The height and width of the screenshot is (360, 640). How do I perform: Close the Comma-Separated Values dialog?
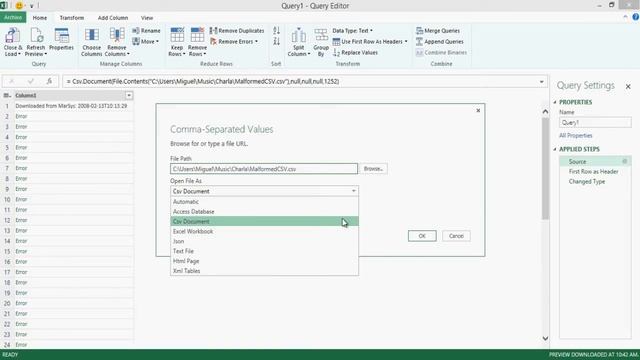pyautogui.click(x=478, y=110)
